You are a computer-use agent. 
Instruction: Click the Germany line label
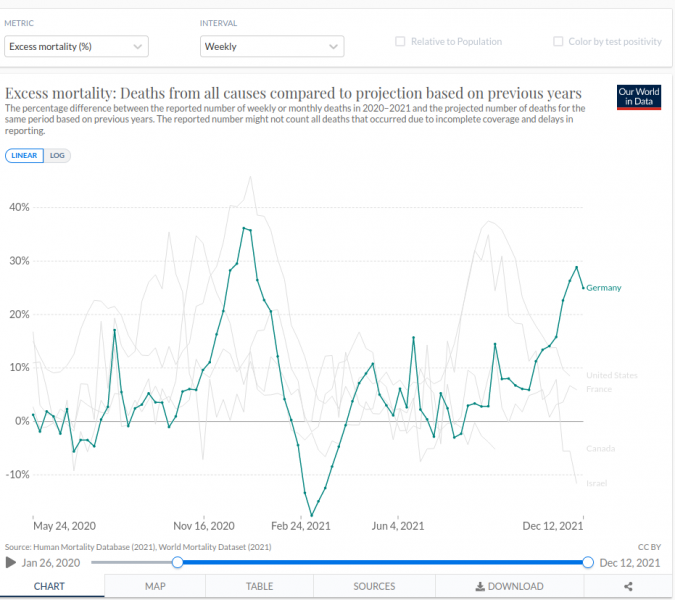(603, 288)
